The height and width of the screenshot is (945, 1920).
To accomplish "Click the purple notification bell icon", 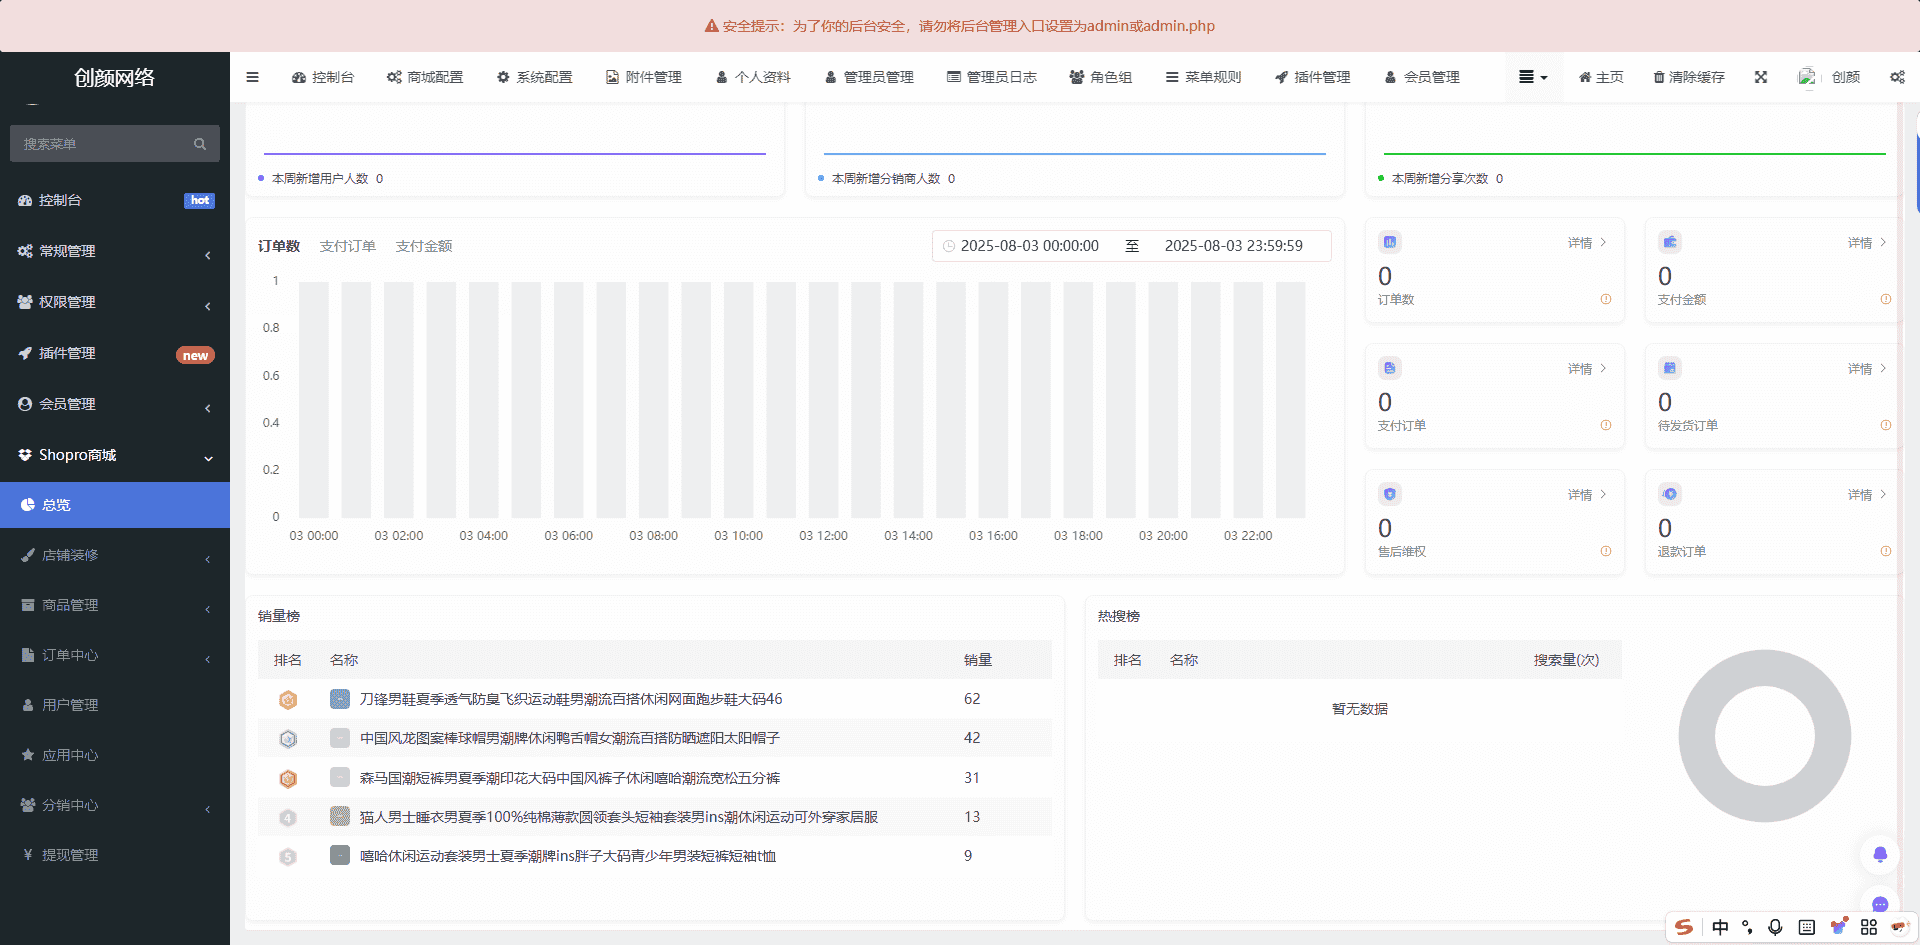I will click(x=1880, y=854).
